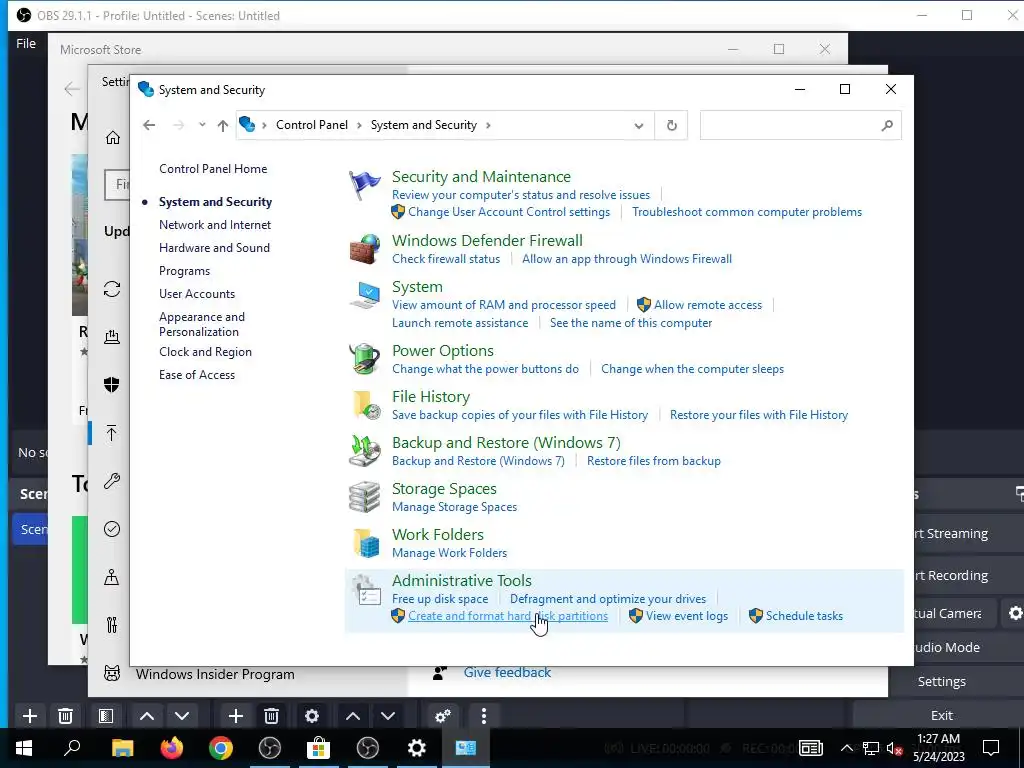Screen dimensions: 1024x768
Task: Click OBS remove scene trash icon
Action: pos(65,716)
